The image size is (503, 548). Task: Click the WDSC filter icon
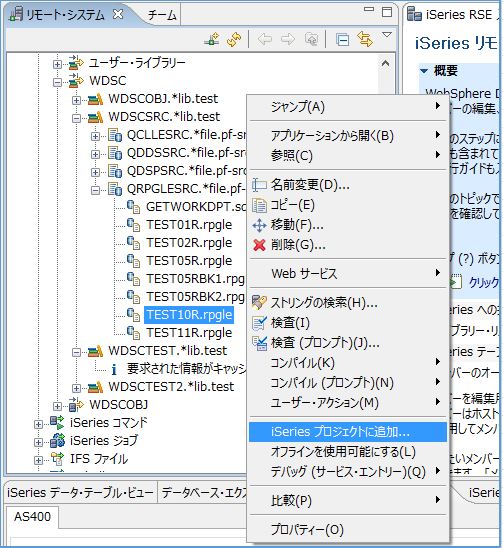click(x=76, y=81)
